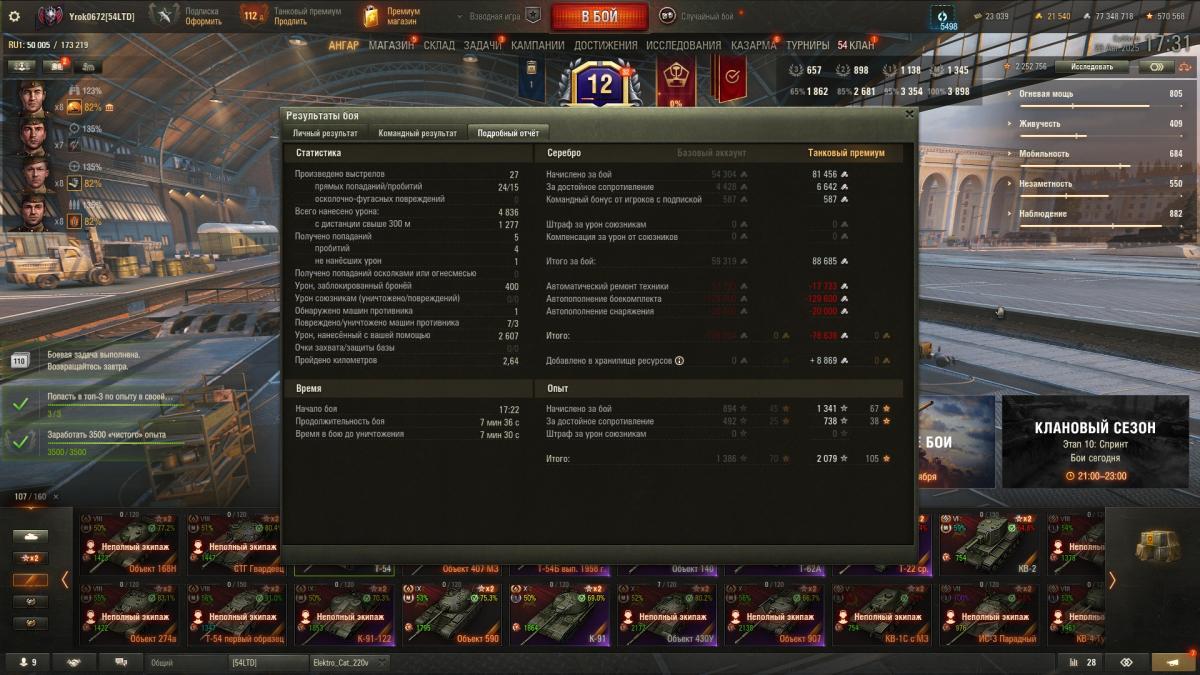Screen dimensions: 1200x675
Task: Click the Исследовать button
Action: click(1092, 67)
